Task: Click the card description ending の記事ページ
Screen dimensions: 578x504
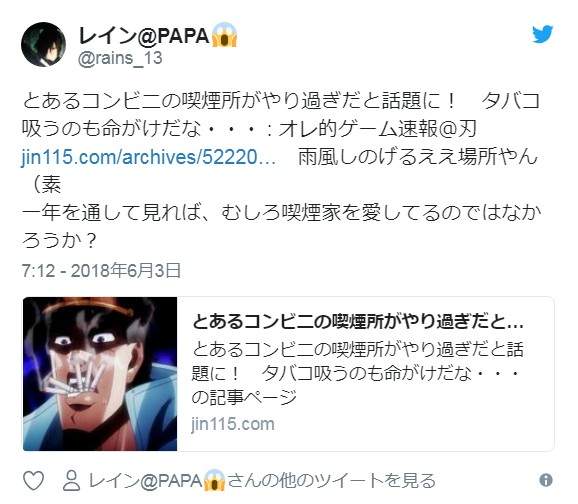Action: 357,373
